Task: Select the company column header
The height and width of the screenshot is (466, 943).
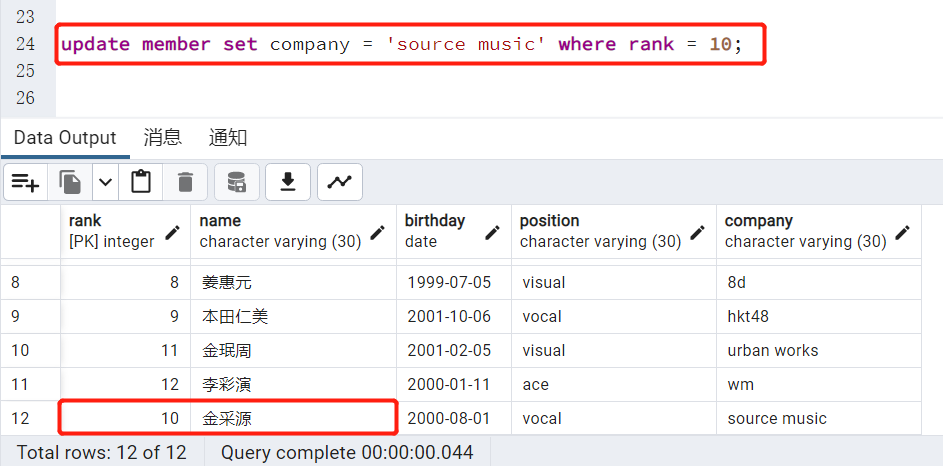Action: [x=819, y=231]
